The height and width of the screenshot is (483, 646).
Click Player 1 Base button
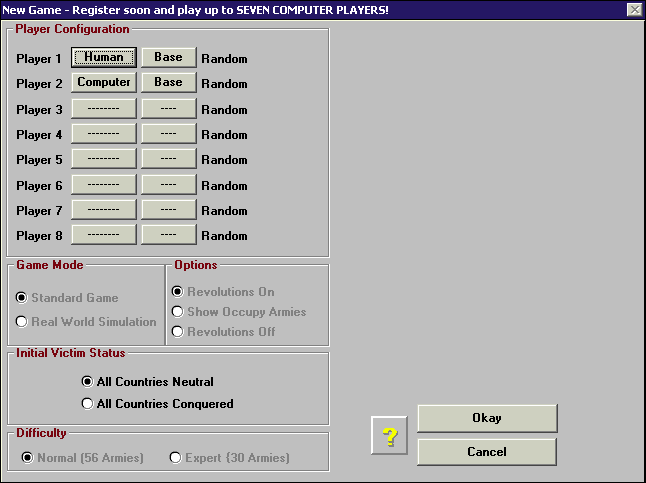(x=168, y=58)
